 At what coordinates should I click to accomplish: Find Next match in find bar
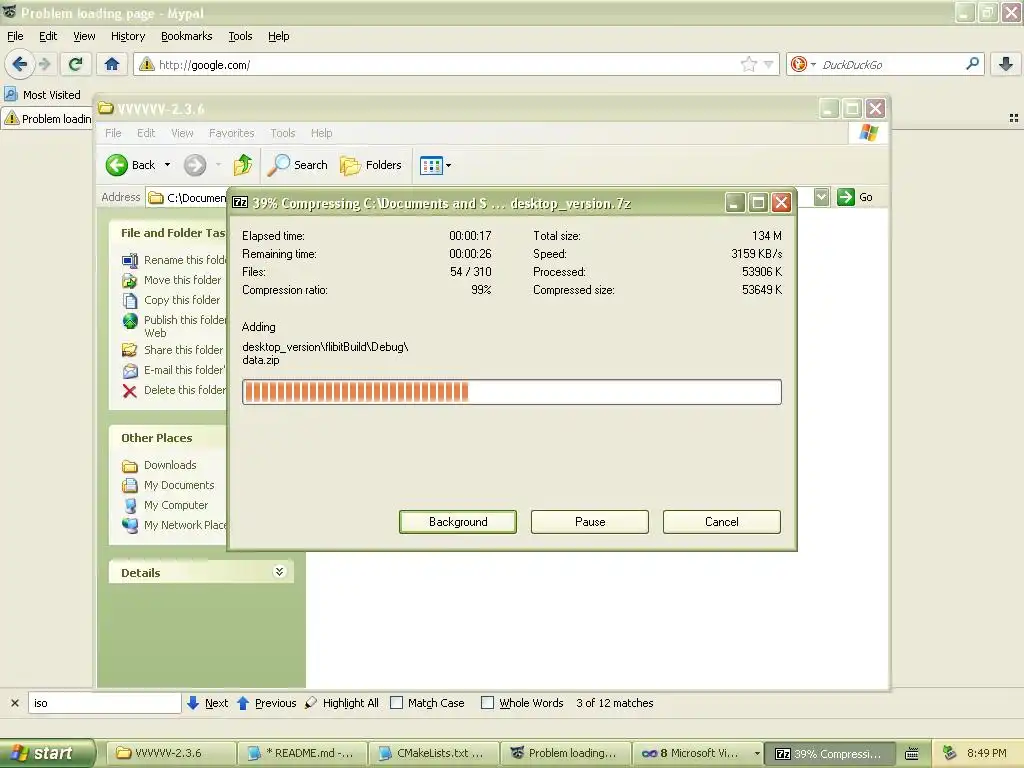click(208, 703)
